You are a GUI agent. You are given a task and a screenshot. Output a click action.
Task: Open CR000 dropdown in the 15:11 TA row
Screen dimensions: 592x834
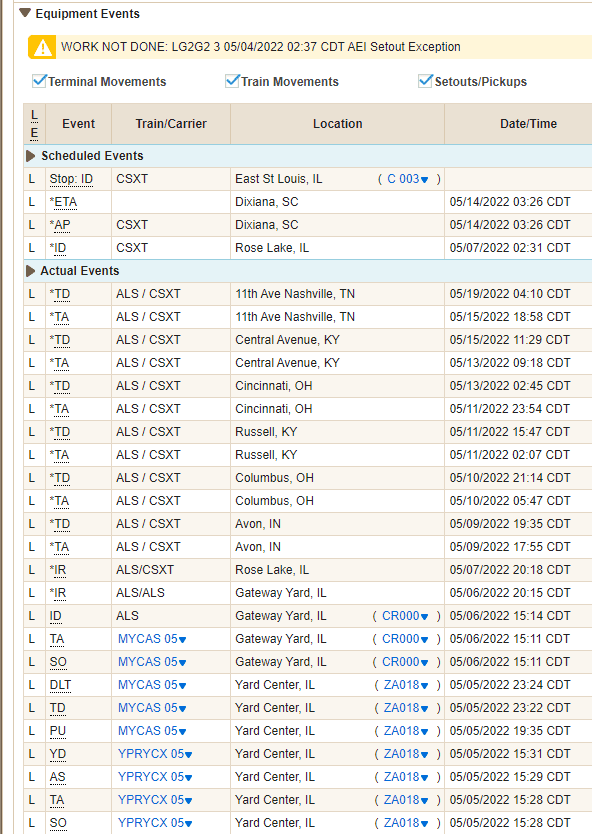tap(405, 639)
